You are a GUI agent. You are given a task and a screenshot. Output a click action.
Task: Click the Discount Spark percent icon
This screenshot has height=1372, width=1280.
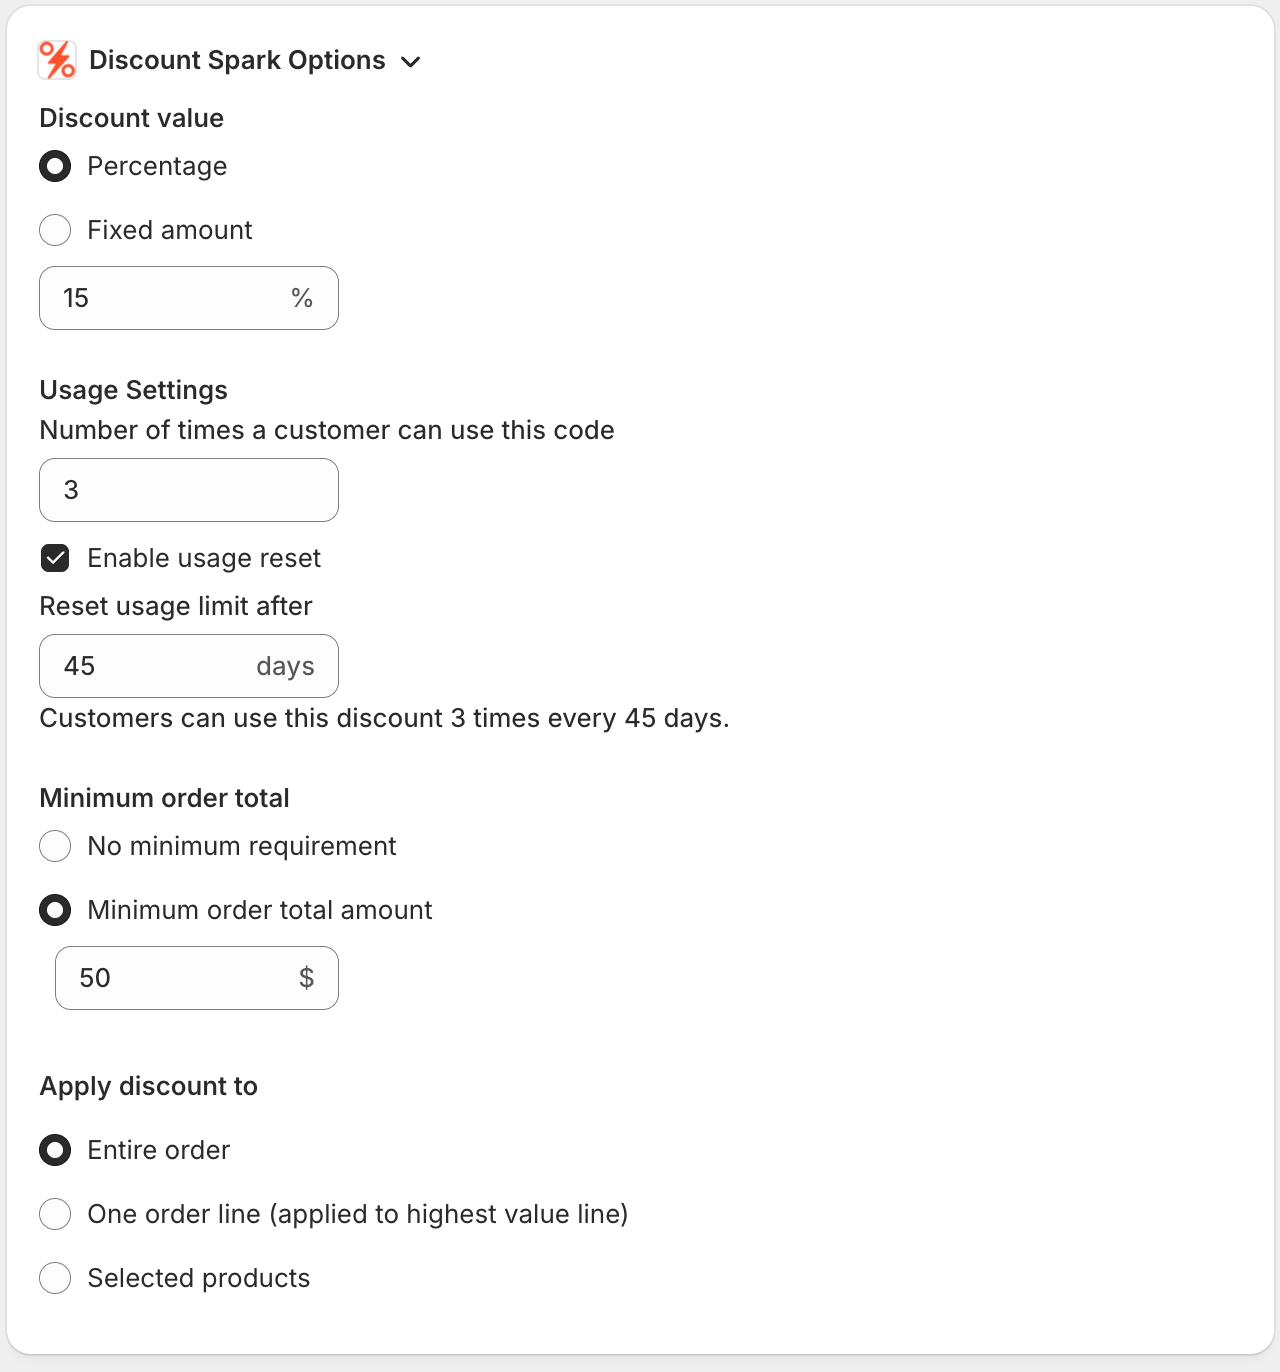point(55,60)
